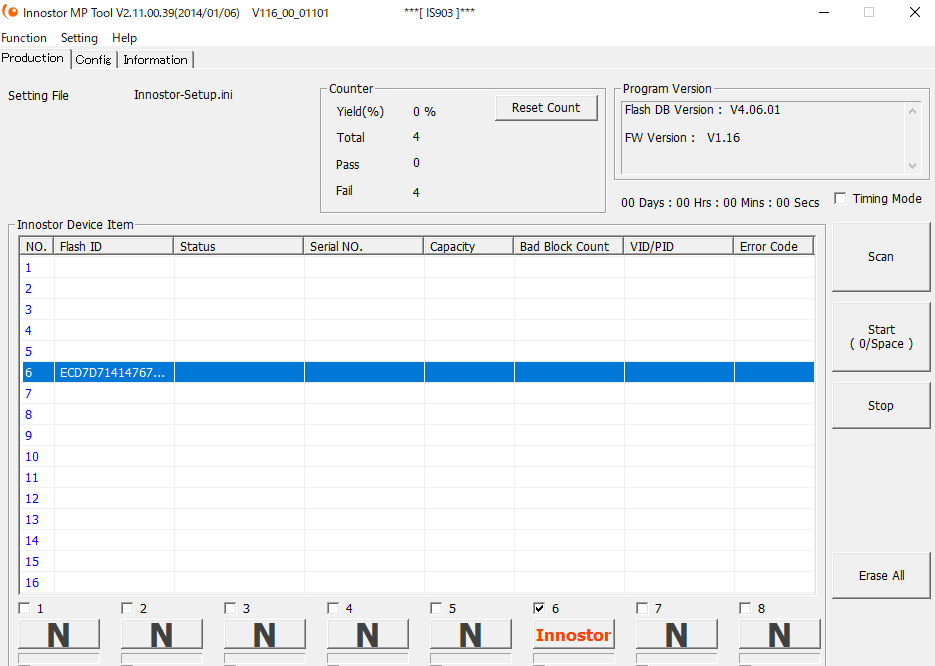Select device row number 2
Image resolution: width=935 pixels, height=666 pixels.
417,289
